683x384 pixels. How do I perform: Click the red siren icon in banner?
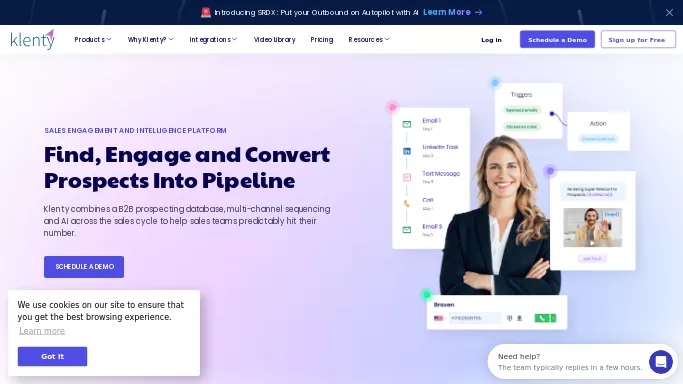pos(206,12)
